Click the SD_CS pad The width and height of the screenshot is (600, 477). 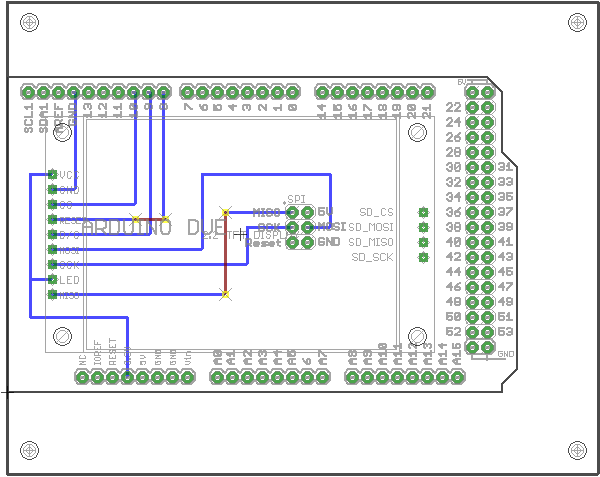(x=423, y=212)
